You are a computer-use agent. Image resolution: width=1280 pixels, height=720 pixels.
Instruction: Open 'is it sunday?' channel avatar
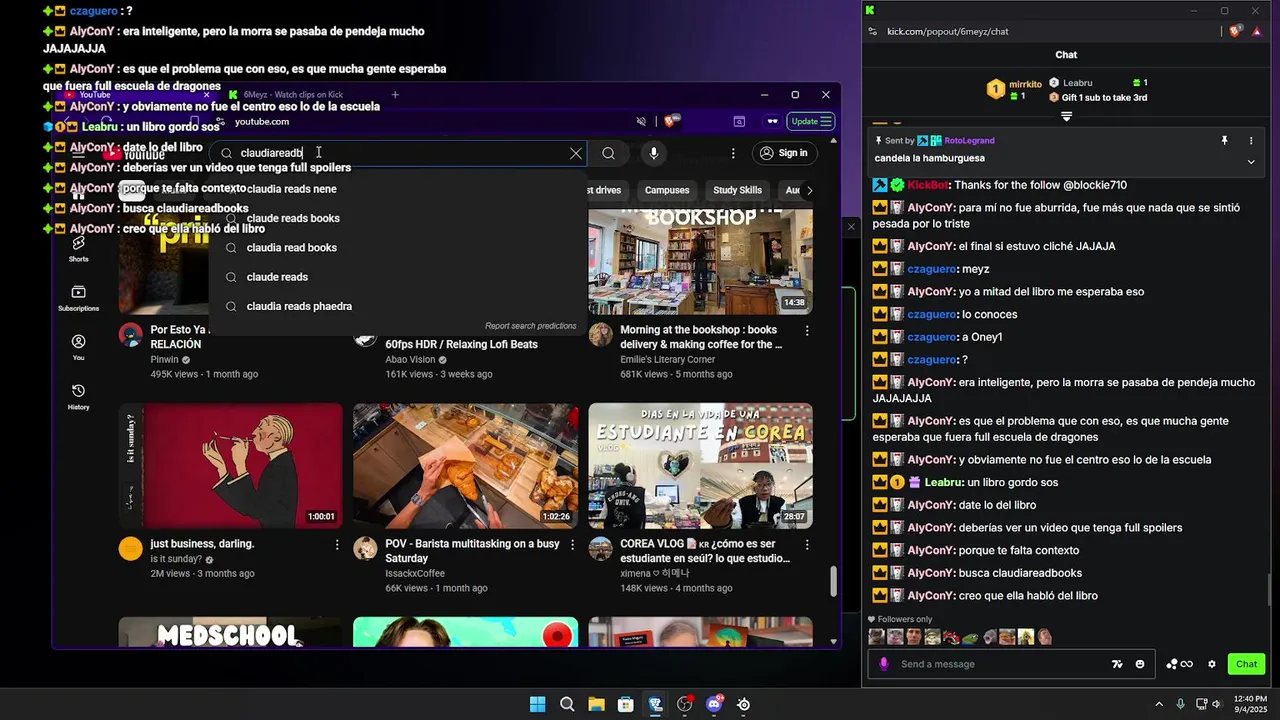[131, 548]
